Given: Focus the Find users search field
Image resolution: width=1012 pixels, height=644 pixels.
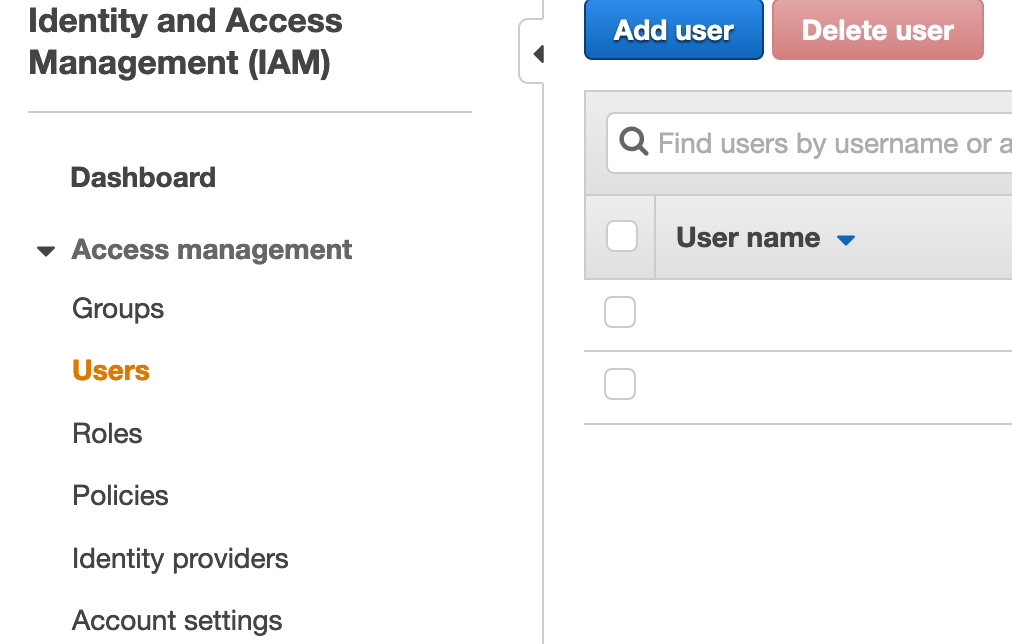Looking at the screenshot, I should [x=809, y=143].
